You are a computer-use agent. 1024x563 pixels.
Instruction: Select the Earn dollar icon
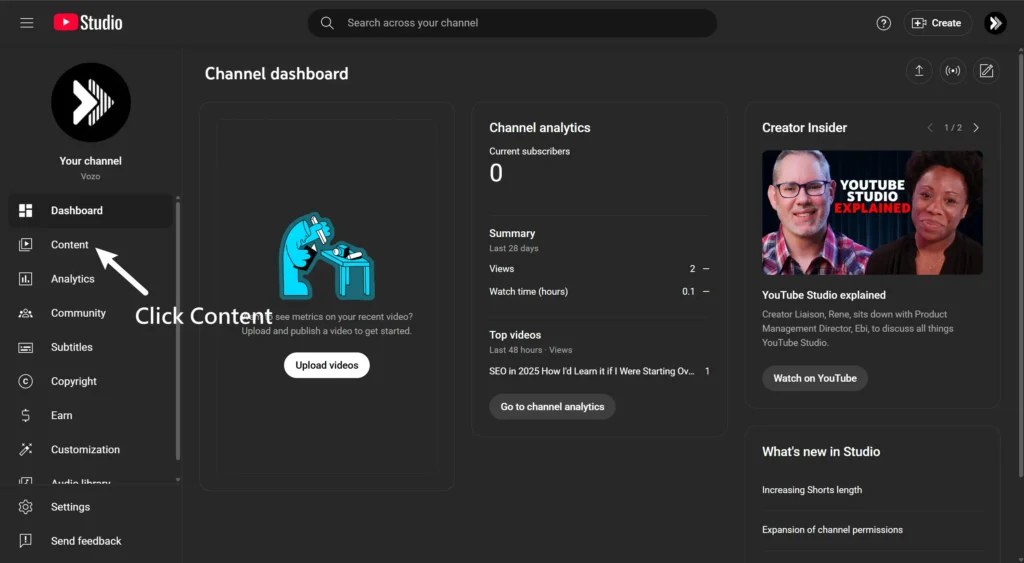click(x=25, y=415)
